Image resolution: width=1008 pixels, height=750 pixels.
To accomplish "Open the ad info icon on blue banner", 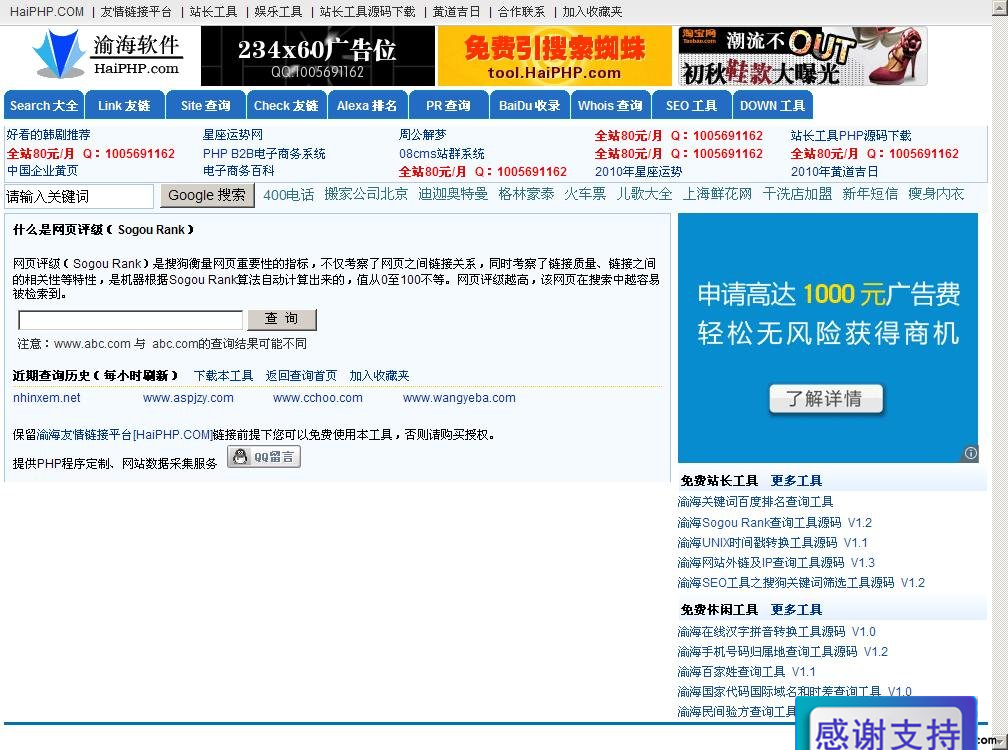I will 970,453.
